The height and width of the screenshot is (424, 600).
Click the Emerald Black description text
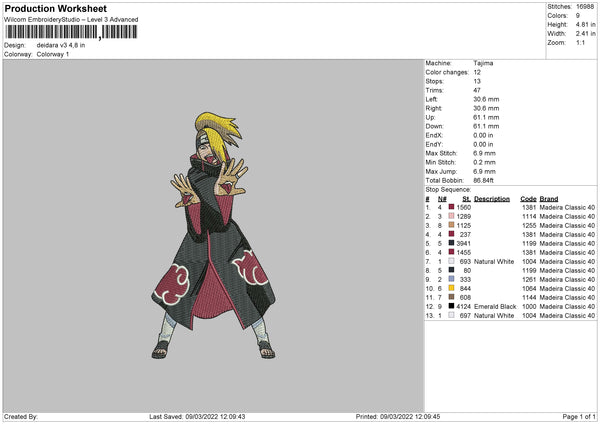click(x=496, y=306)
